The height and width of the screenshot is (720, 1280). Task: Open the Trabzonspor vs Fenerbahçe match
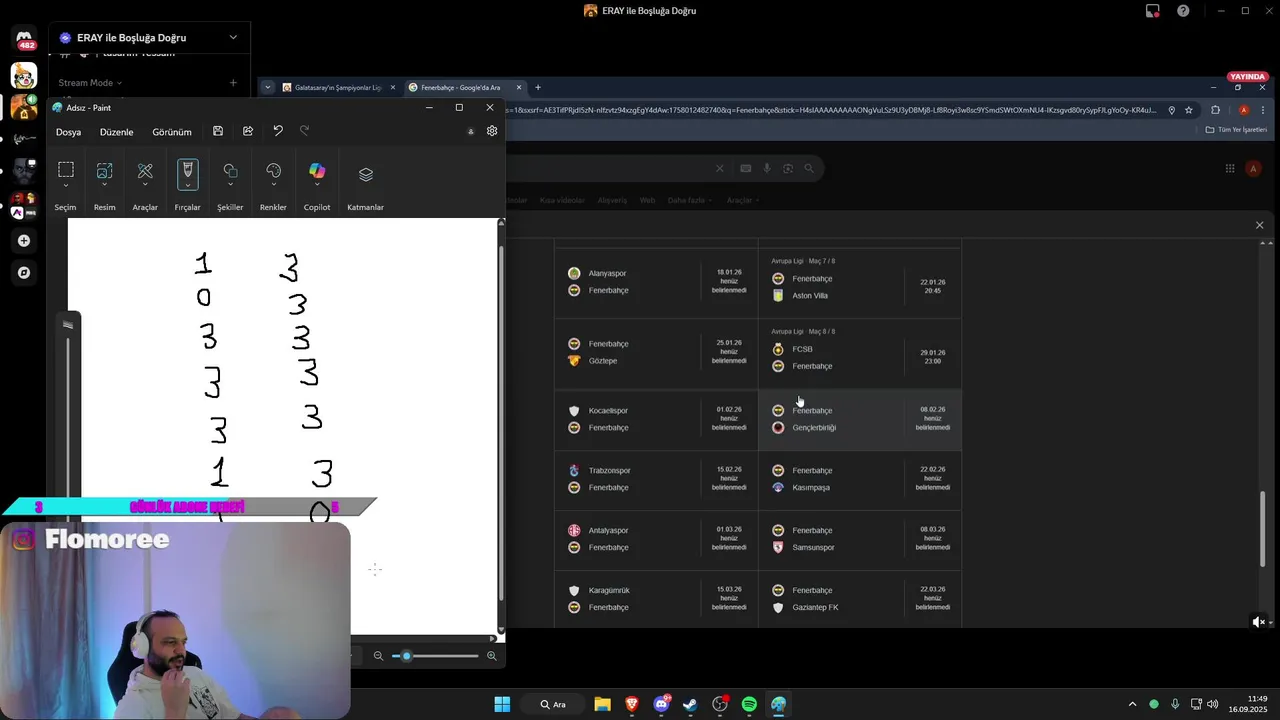point(657,479)
